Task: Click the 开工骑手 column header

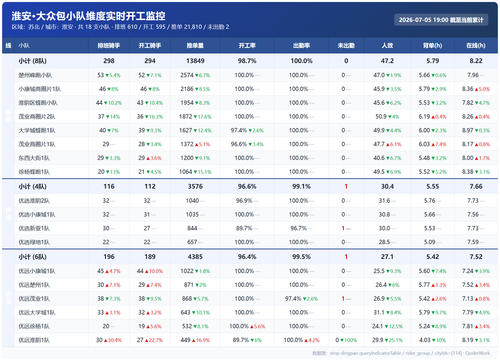Action: click(150, 46)
